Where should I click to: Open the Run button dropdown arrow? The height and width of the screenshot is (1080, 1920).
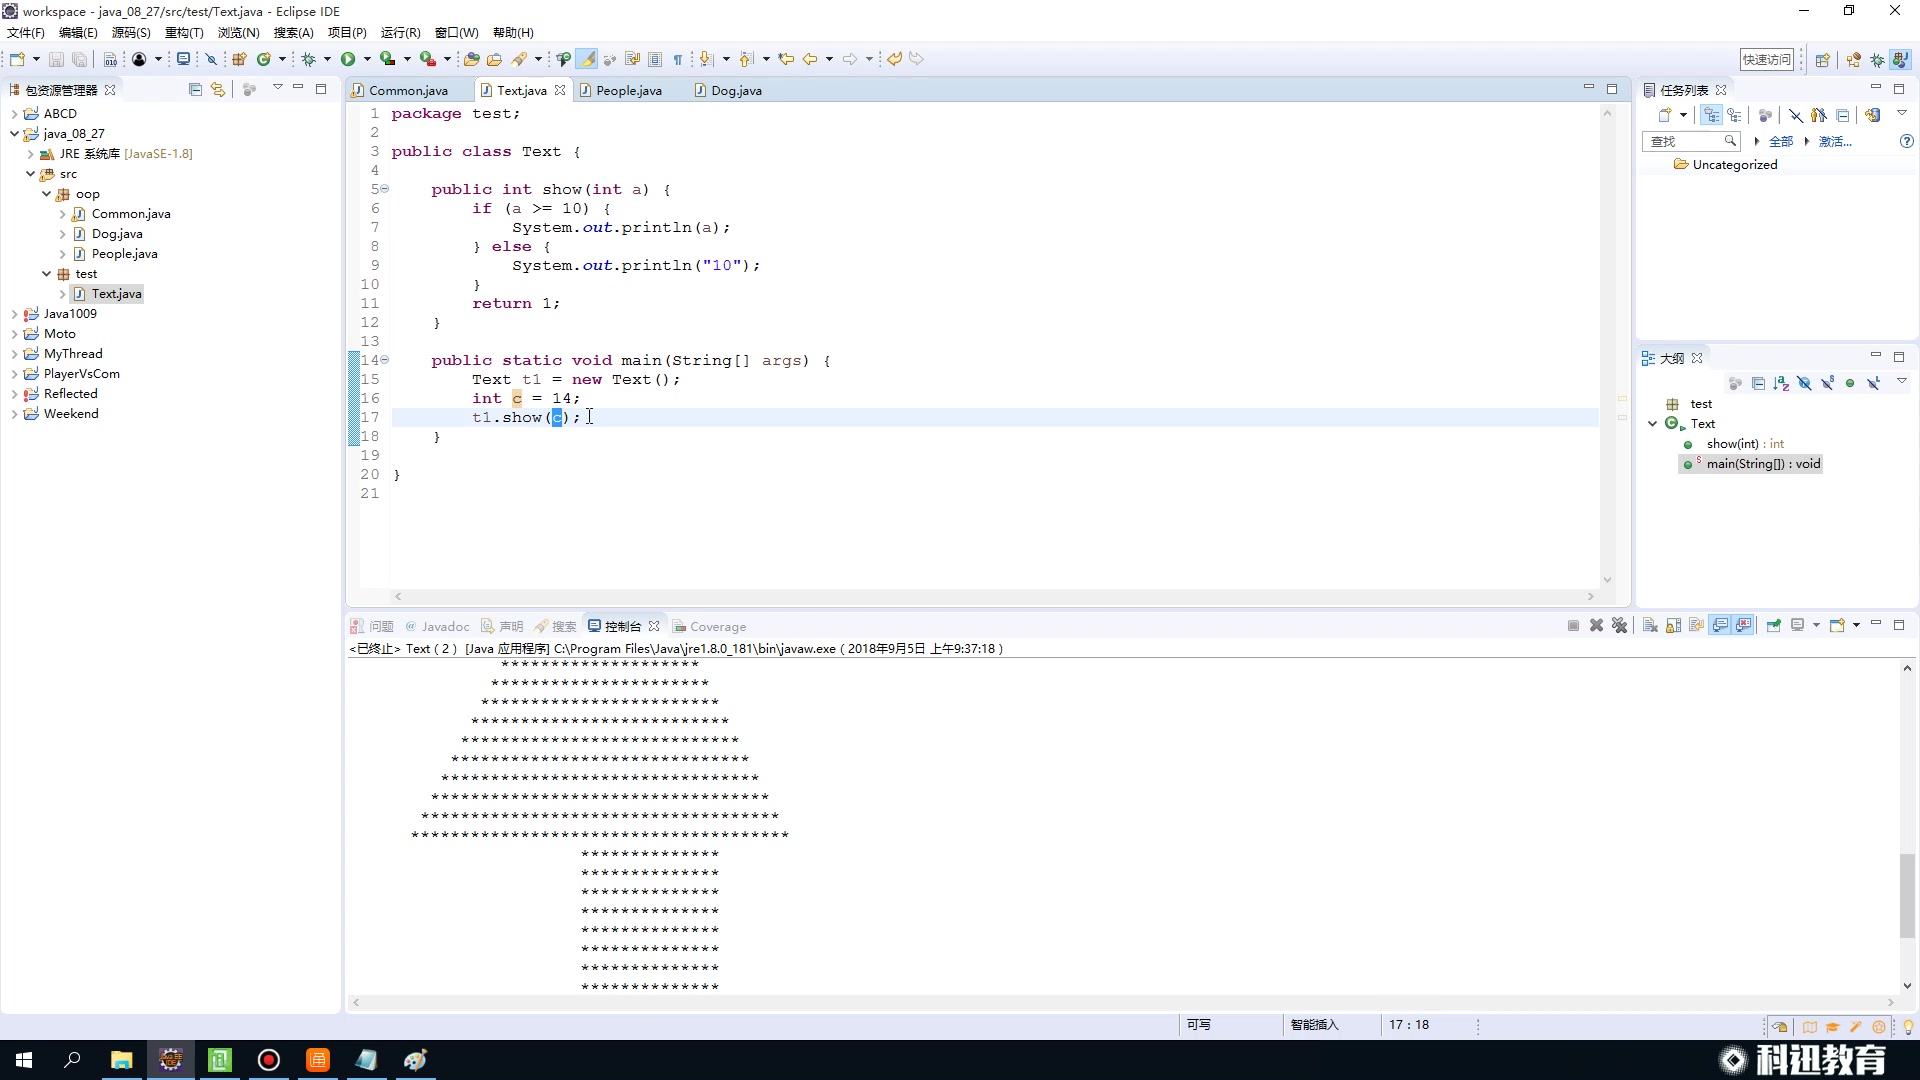pos(367,59)
